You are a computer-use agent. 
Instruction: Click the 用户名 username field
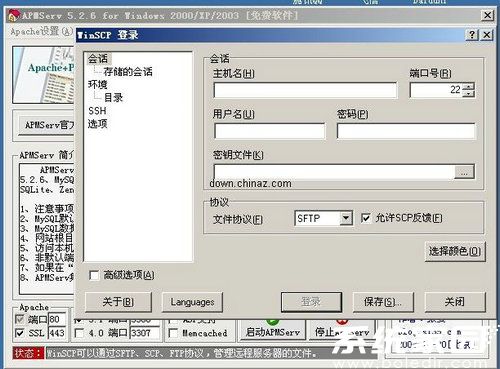[x=270, y=131]
